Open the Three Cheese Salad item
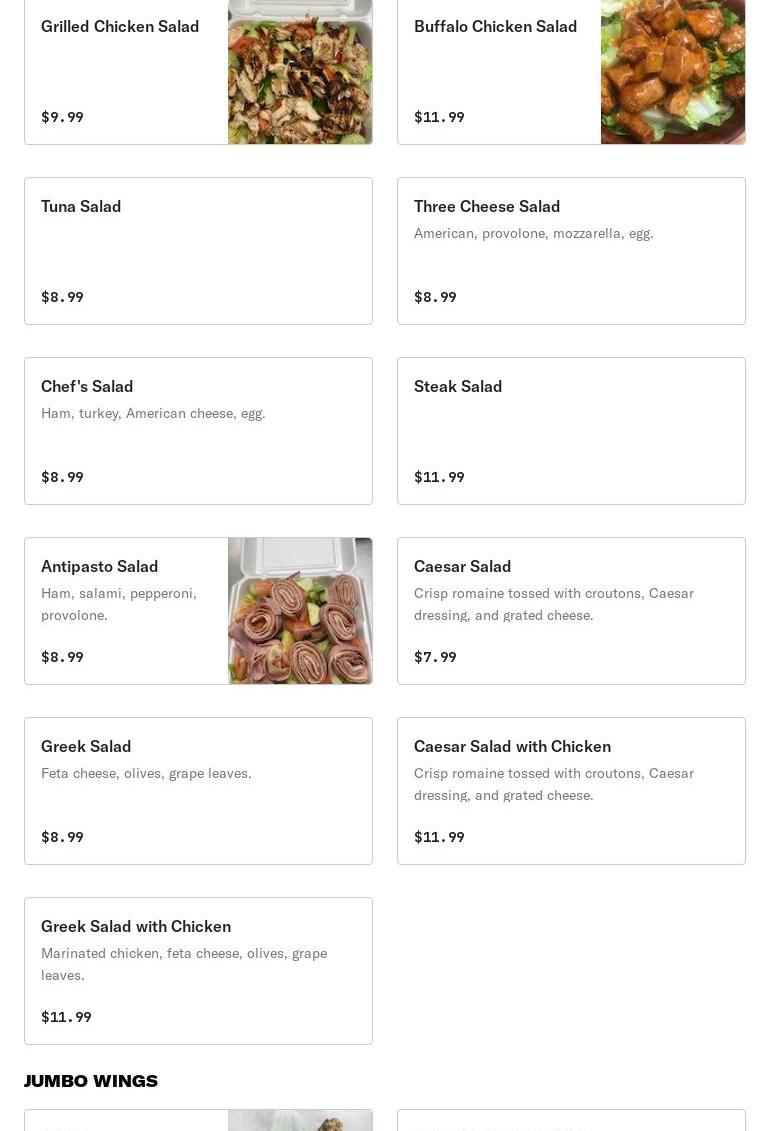This screenshot has height=1131, width=770. [571, 251]
